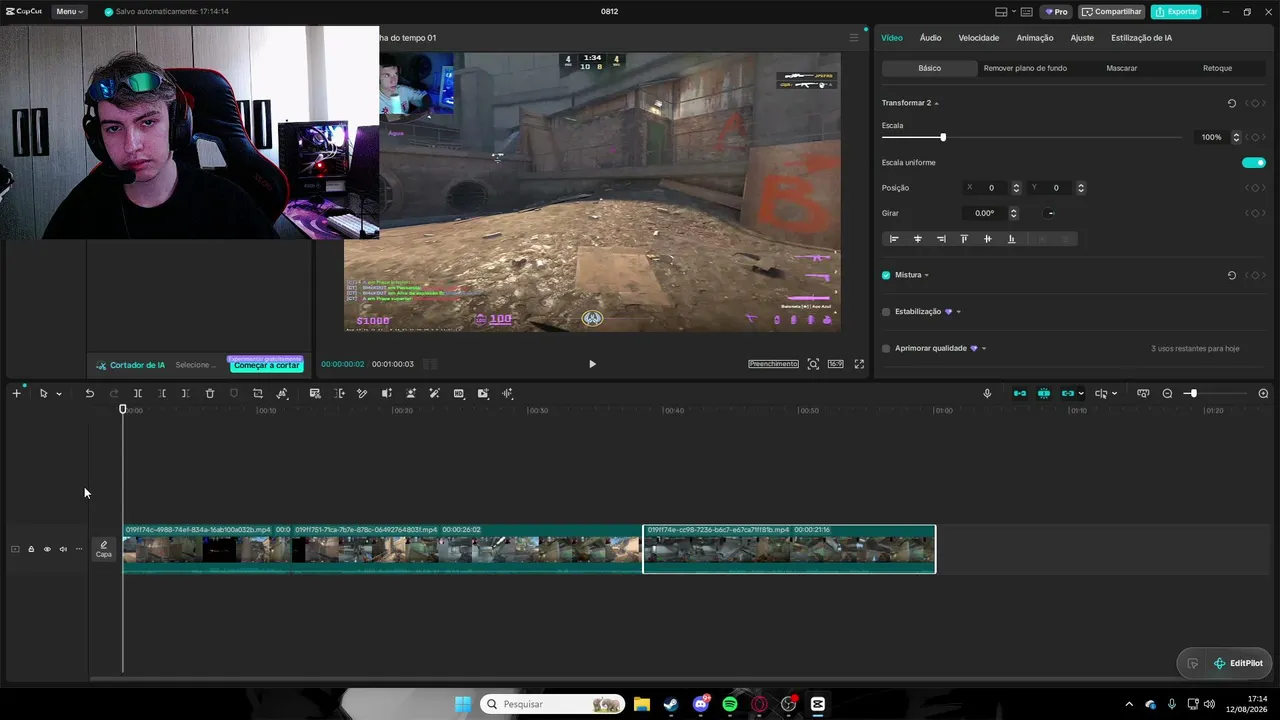Viewport: 1280px width, 720px height.
Task: Mute the main track audio
Action: click(63, 549)
